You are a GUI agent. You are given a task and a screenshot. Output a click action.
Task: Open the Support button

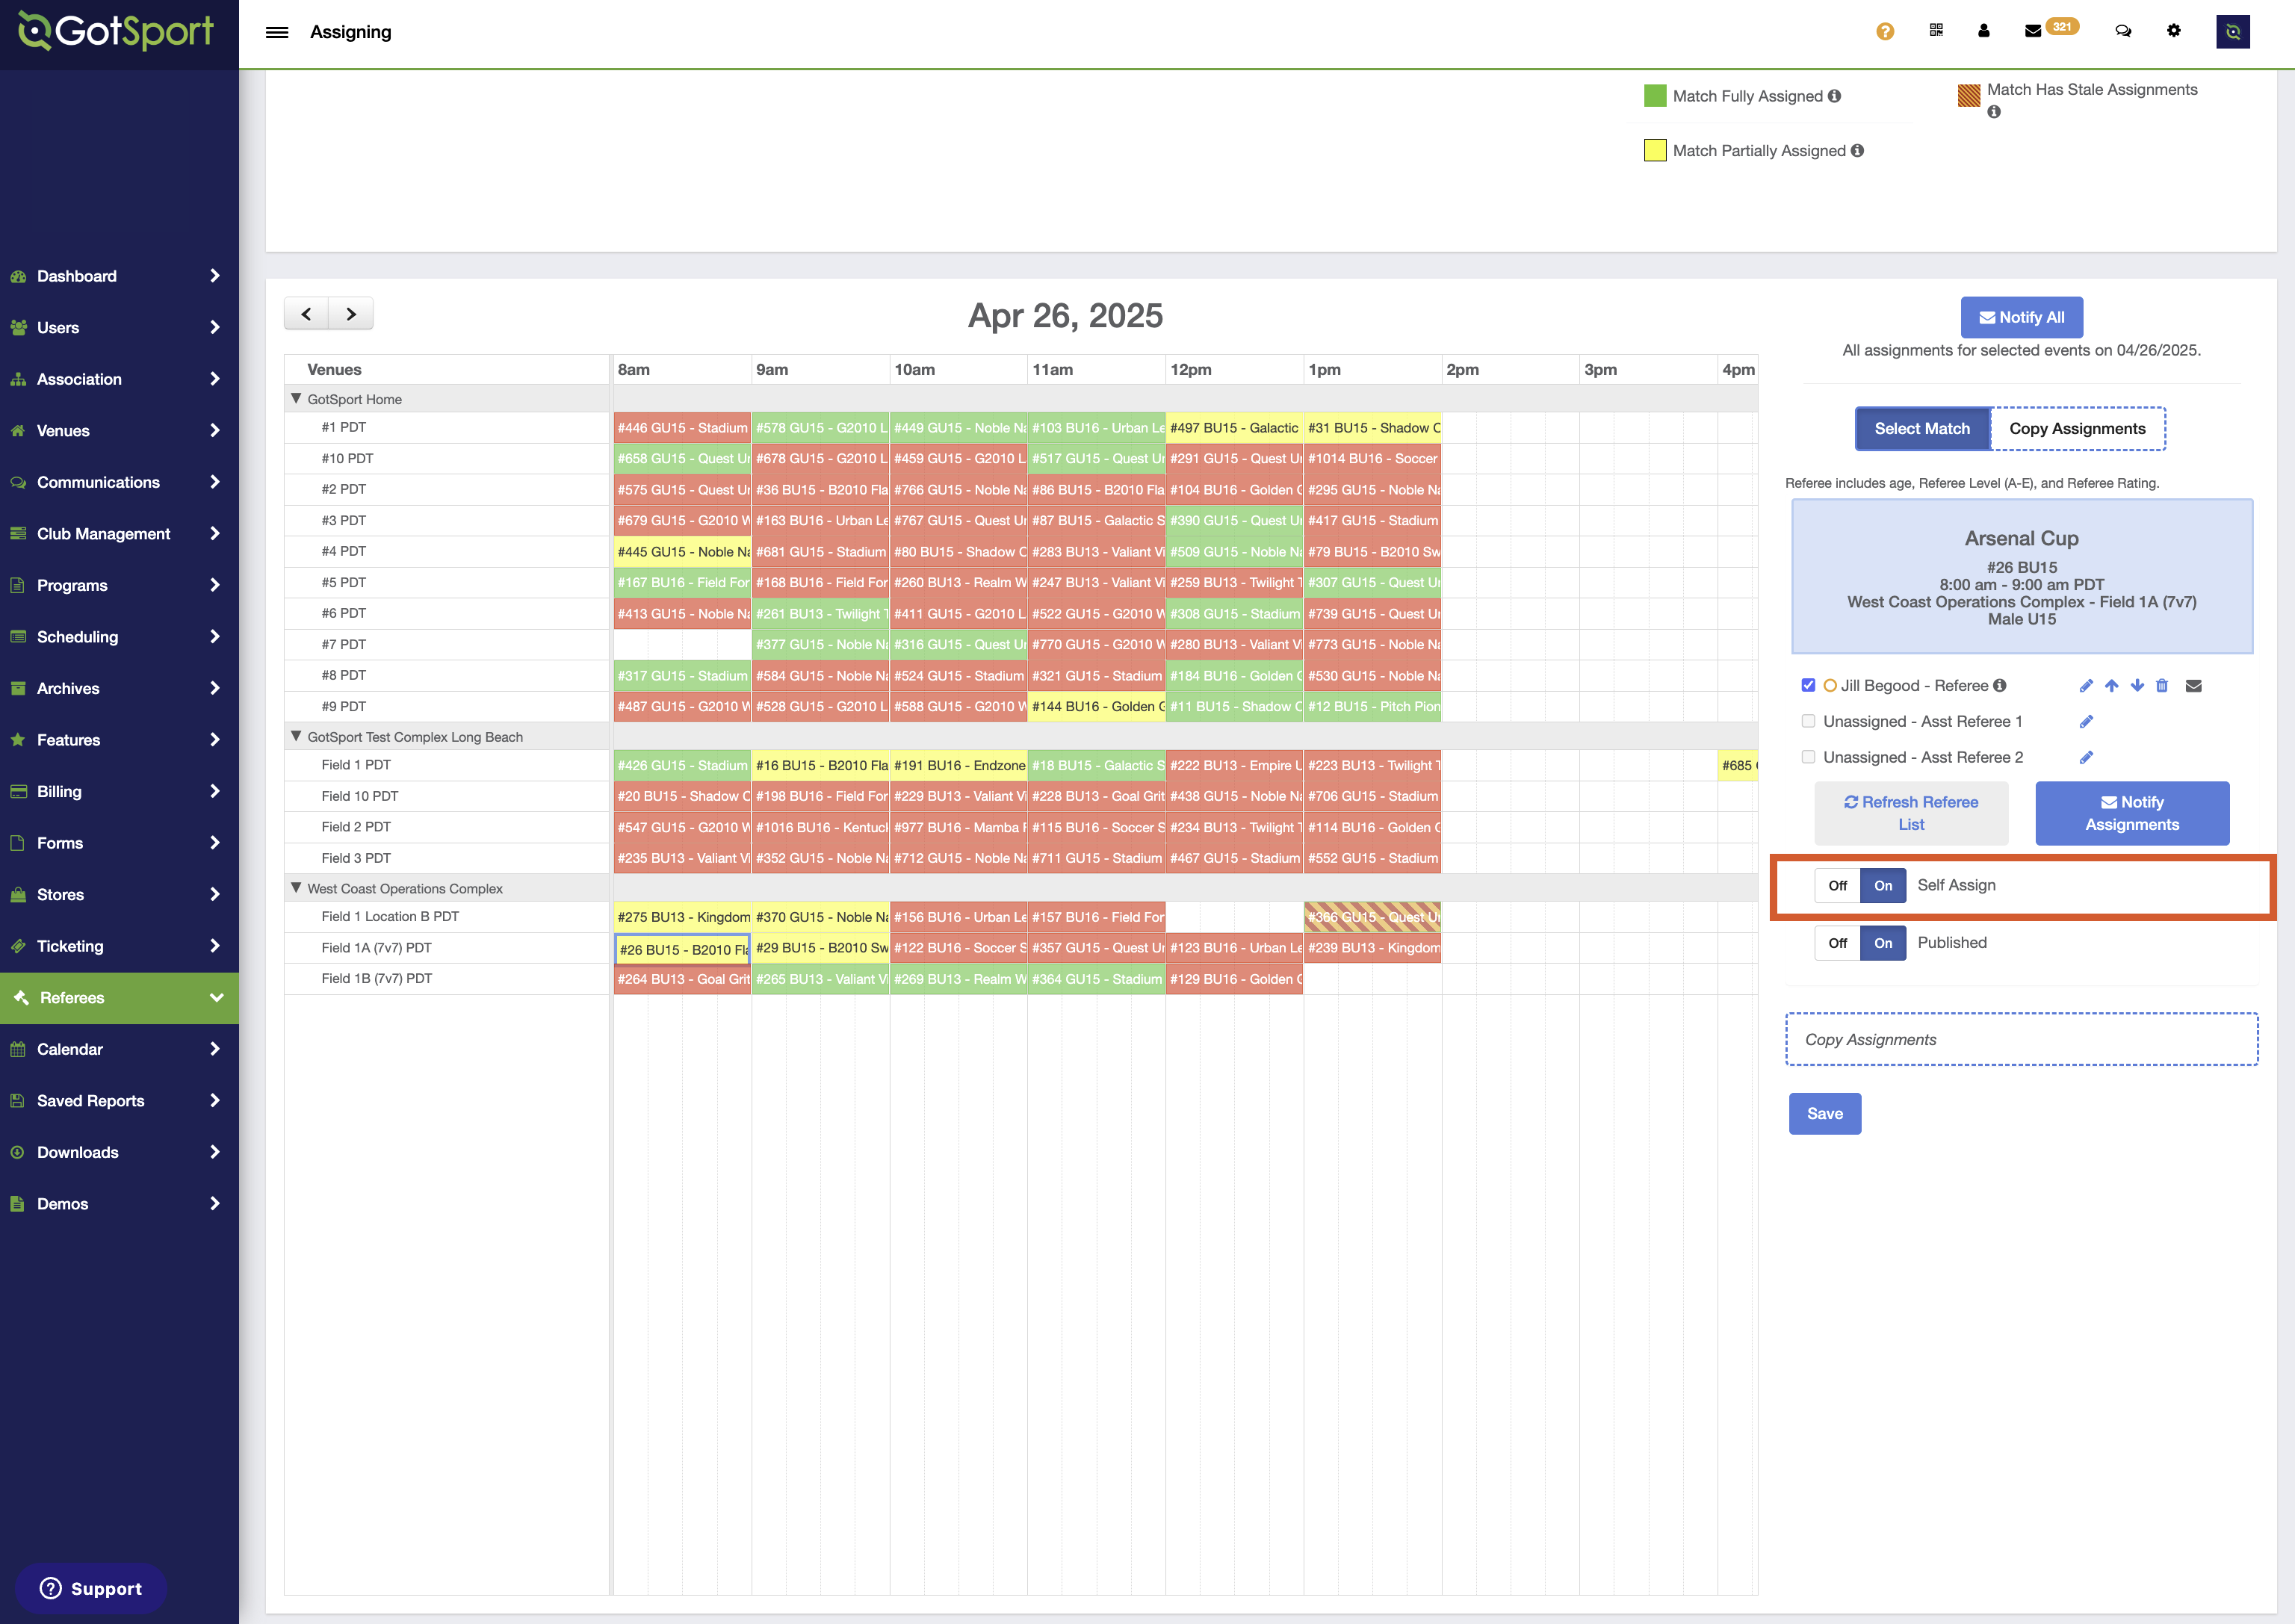90,1588
